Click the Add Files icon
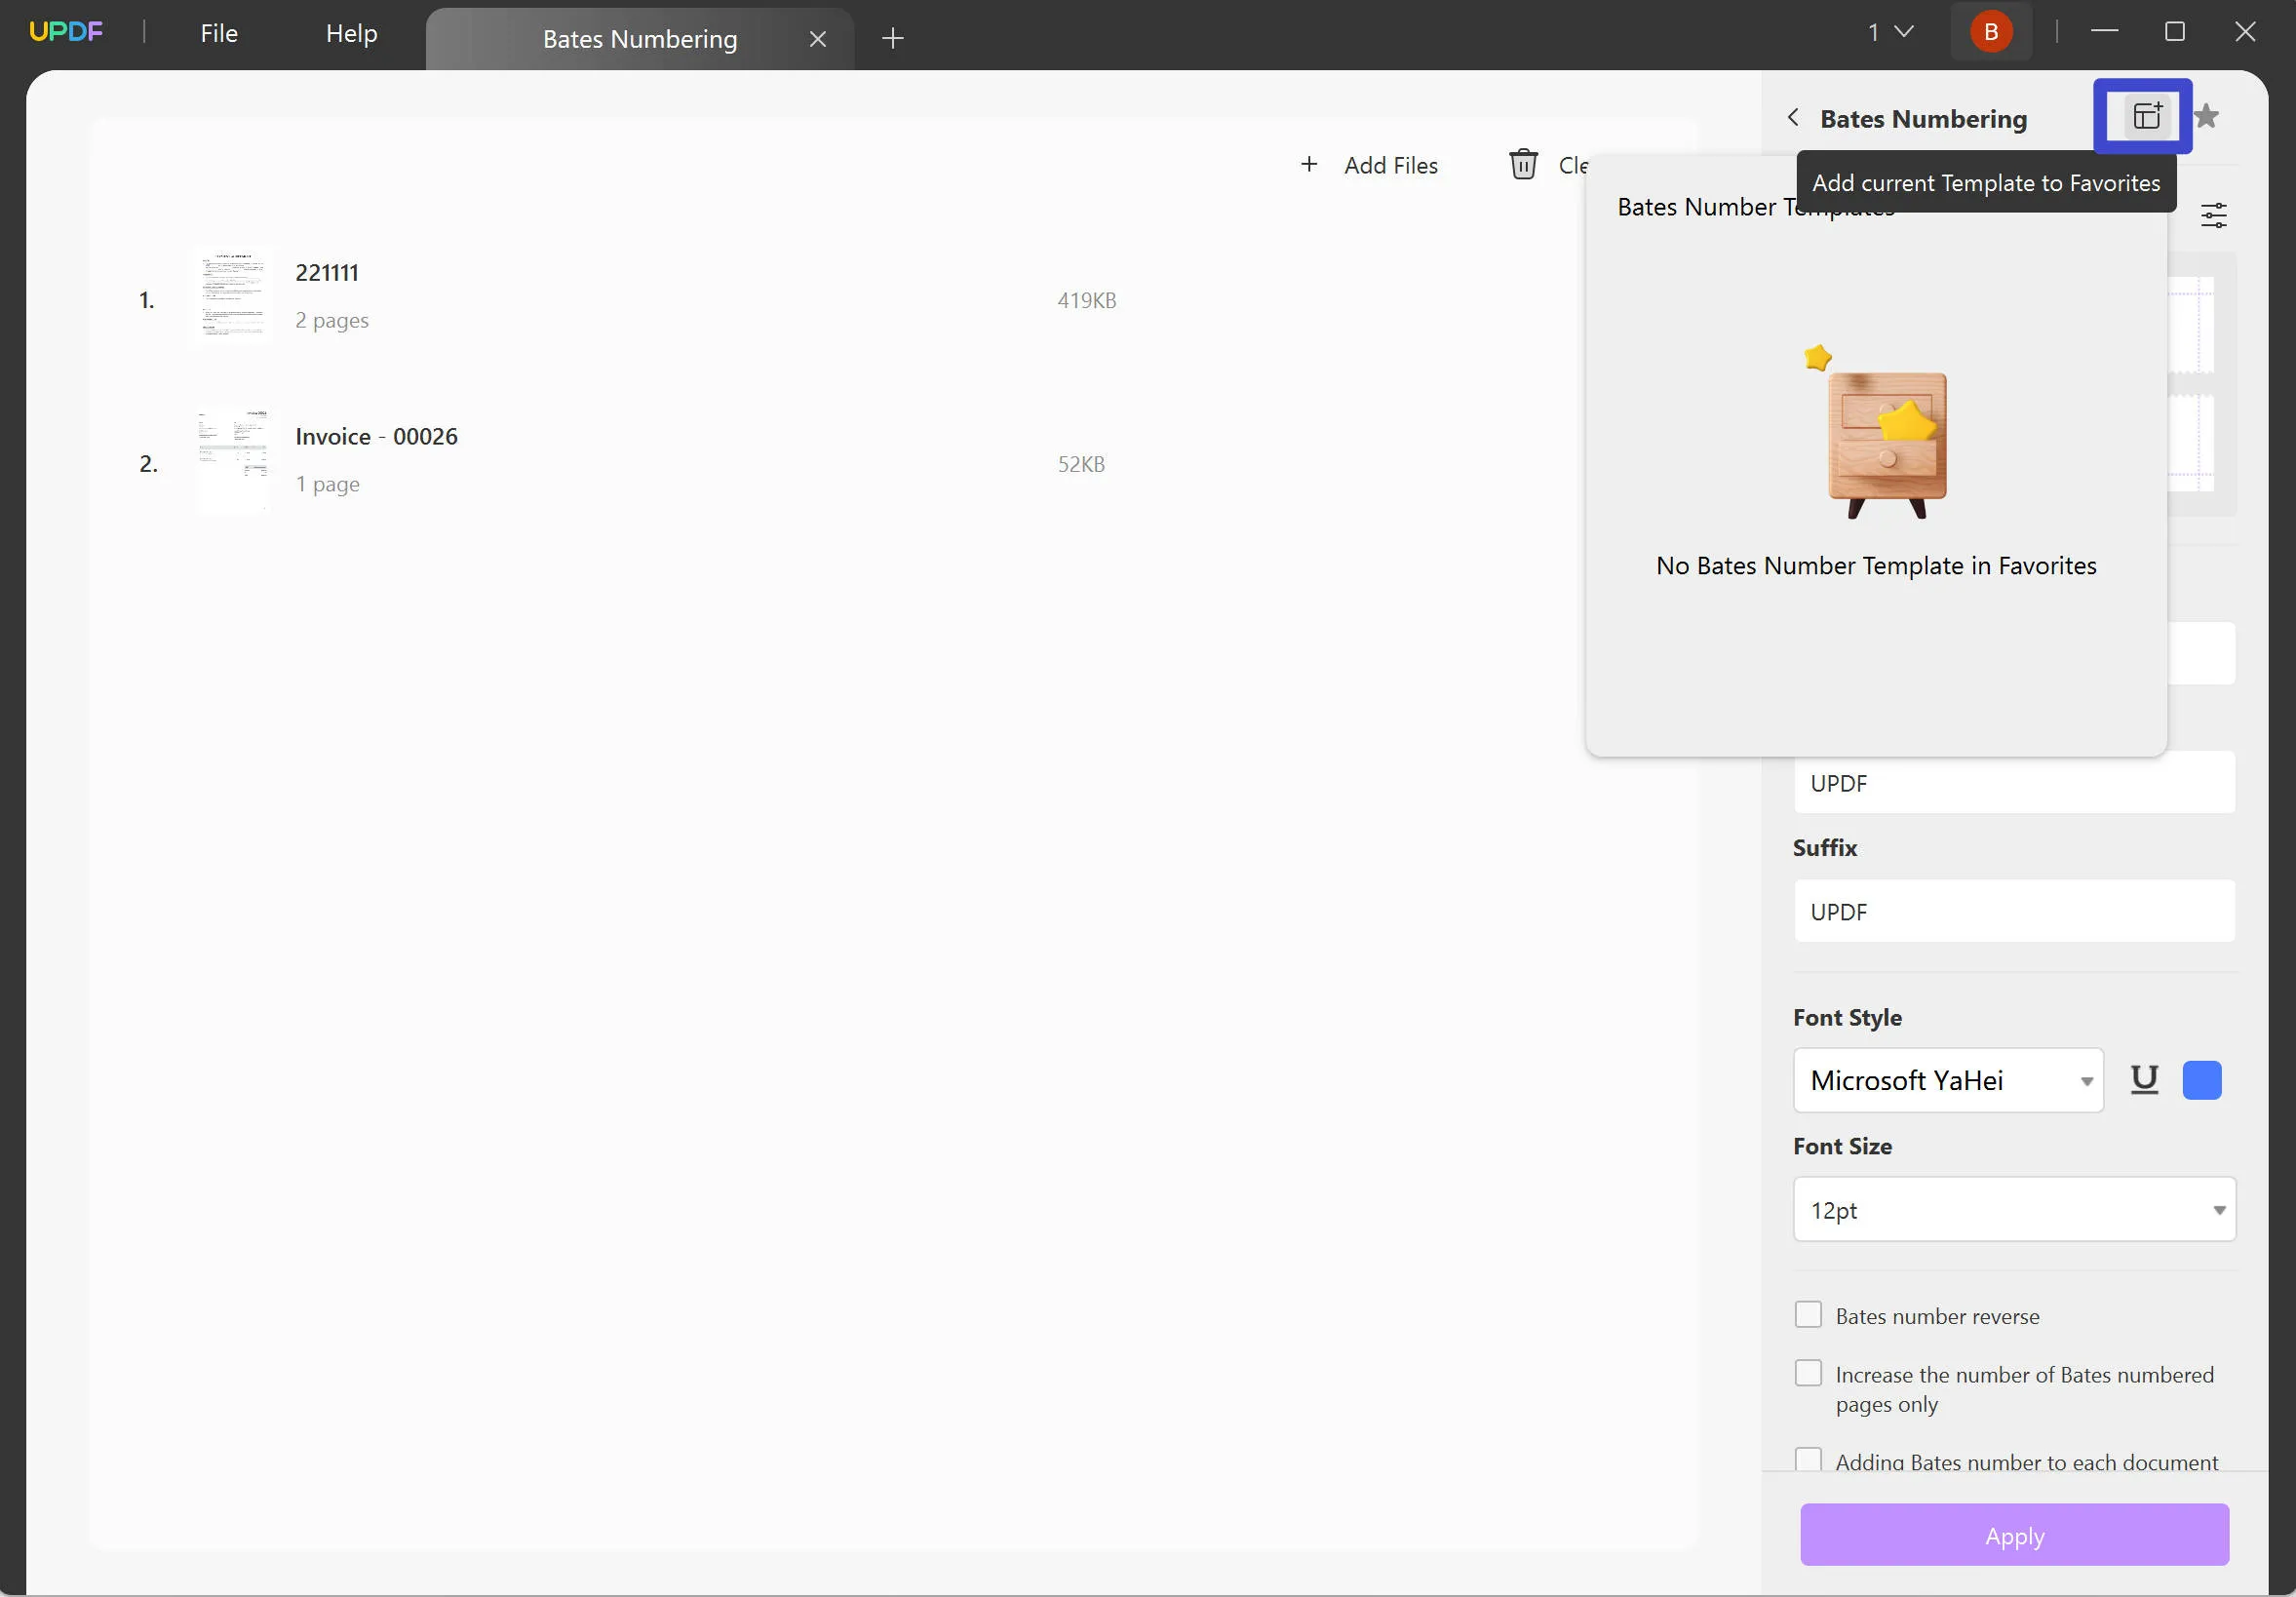The width and height of the screenshot is (2296, 1597). click(1308, 164)
